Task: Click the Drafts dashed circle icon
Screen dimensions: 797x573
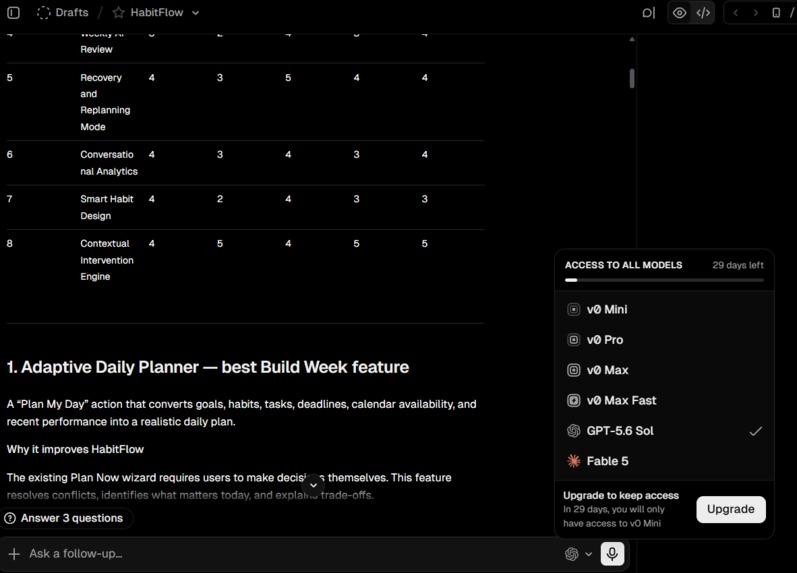Action: (44, 13)
